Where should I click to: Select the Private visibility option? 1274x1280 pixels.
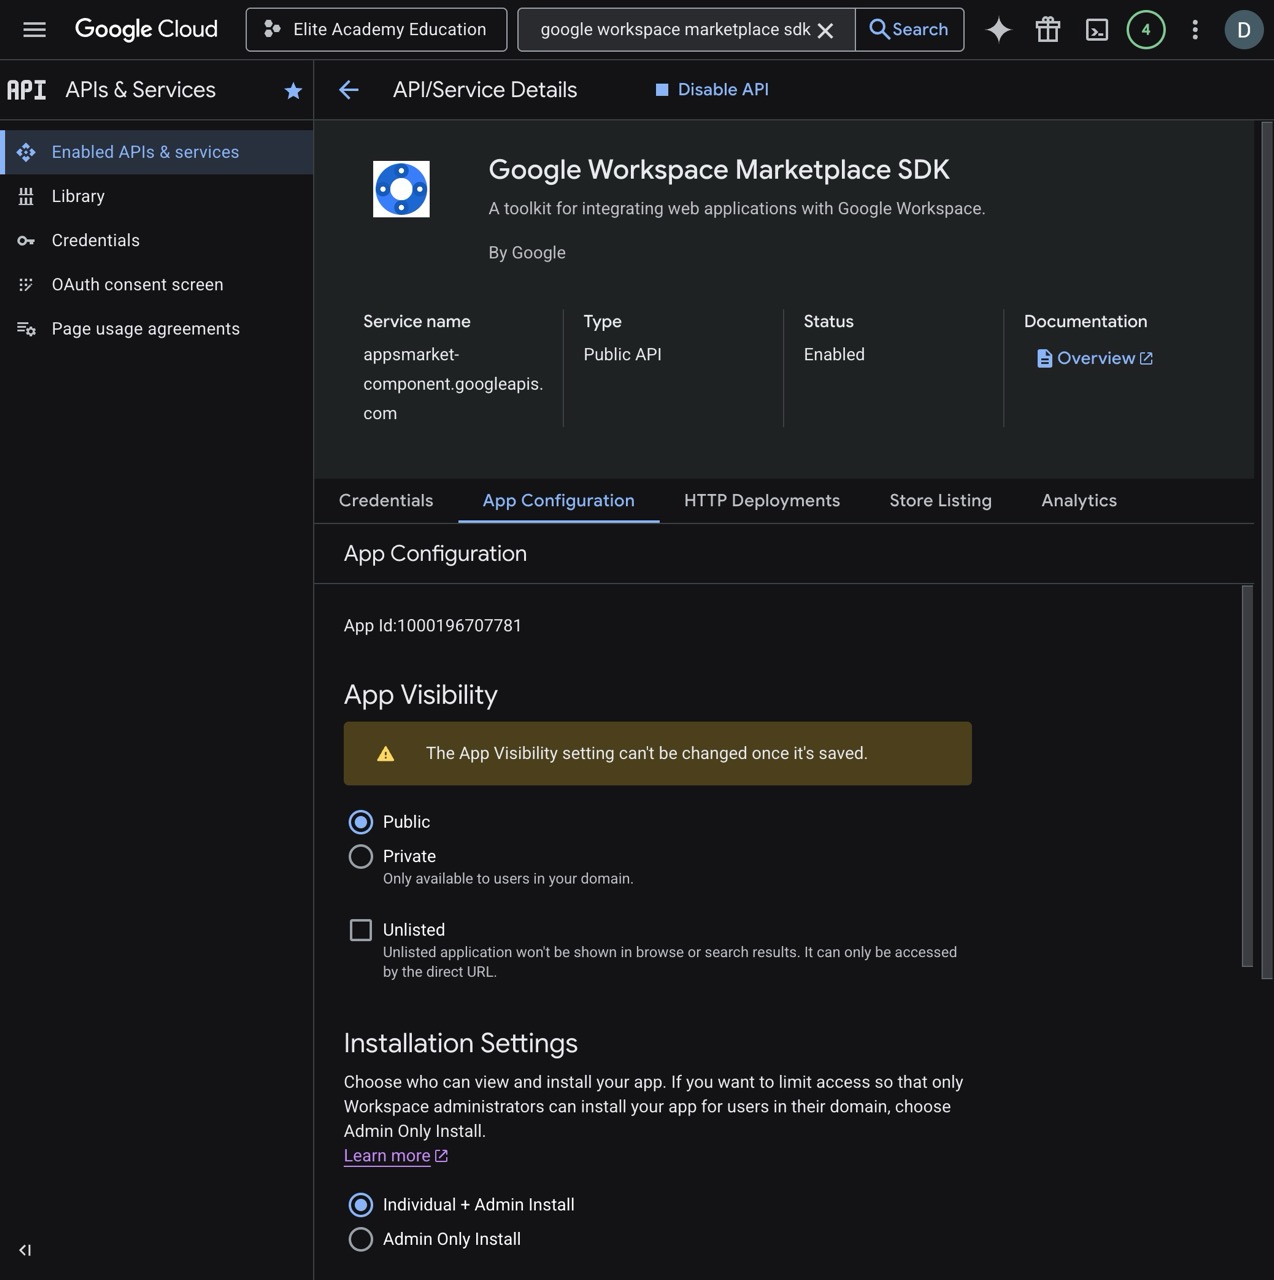point(361,857)
